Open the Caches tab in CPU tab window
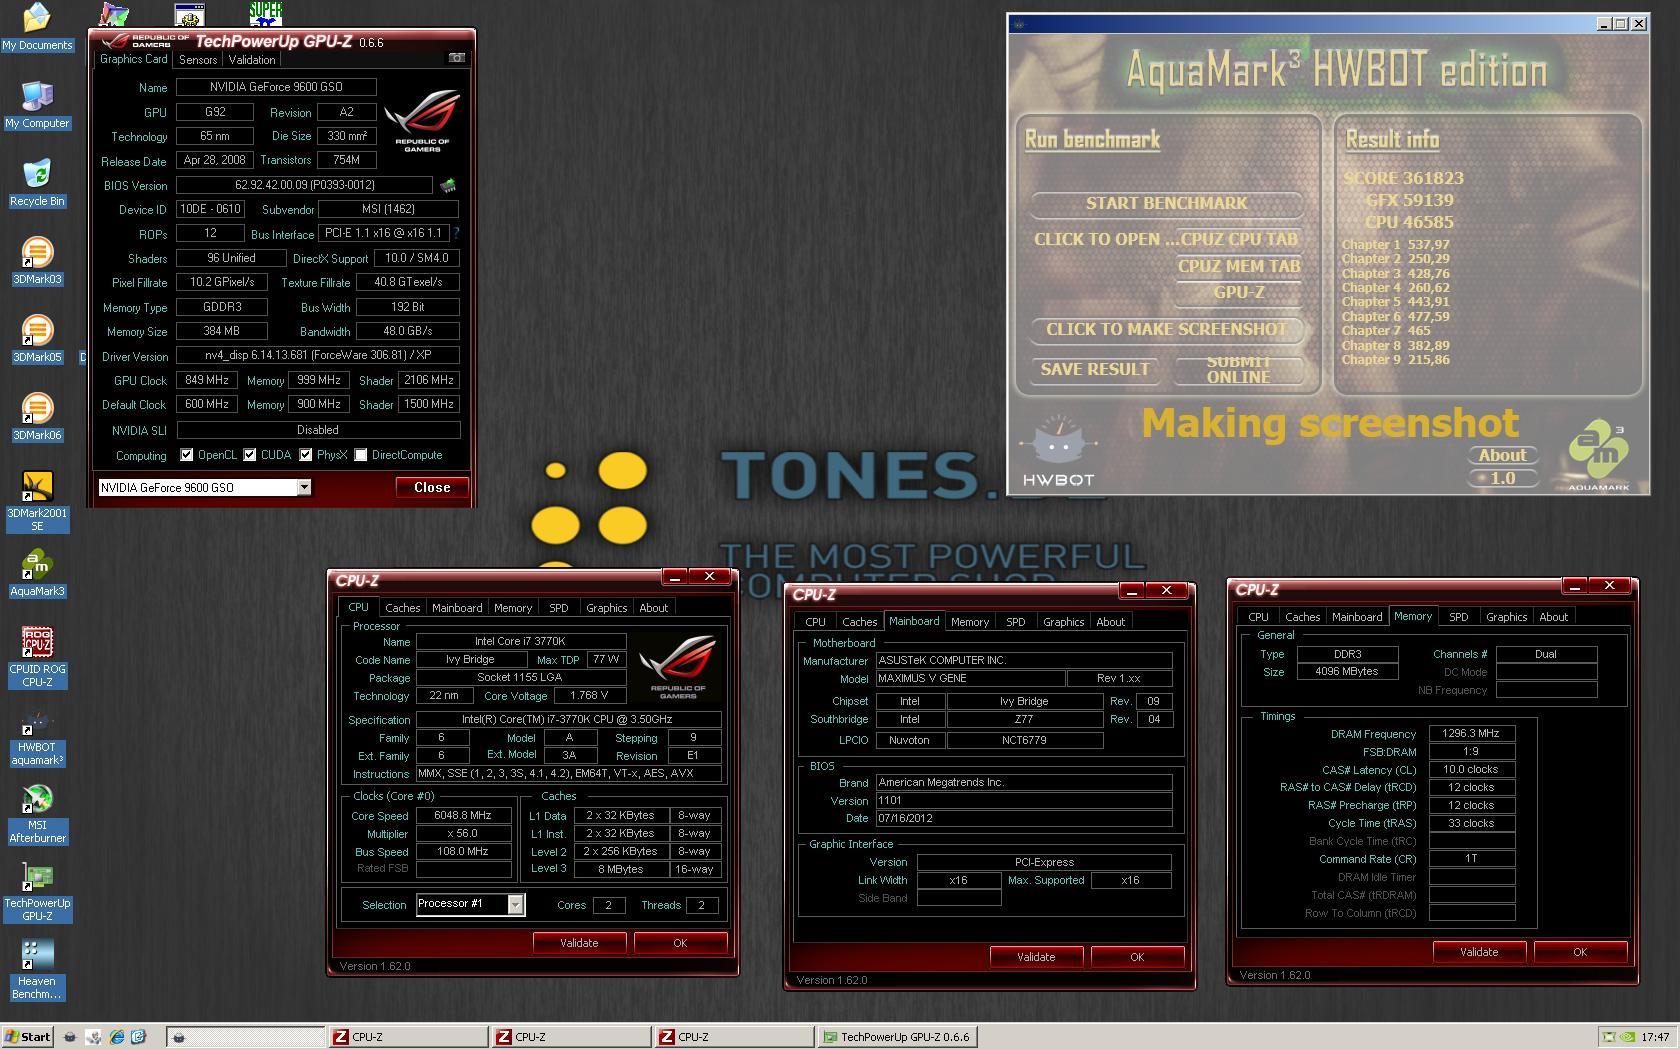This screenshot has height=1050, width=1680. point(402,608)
